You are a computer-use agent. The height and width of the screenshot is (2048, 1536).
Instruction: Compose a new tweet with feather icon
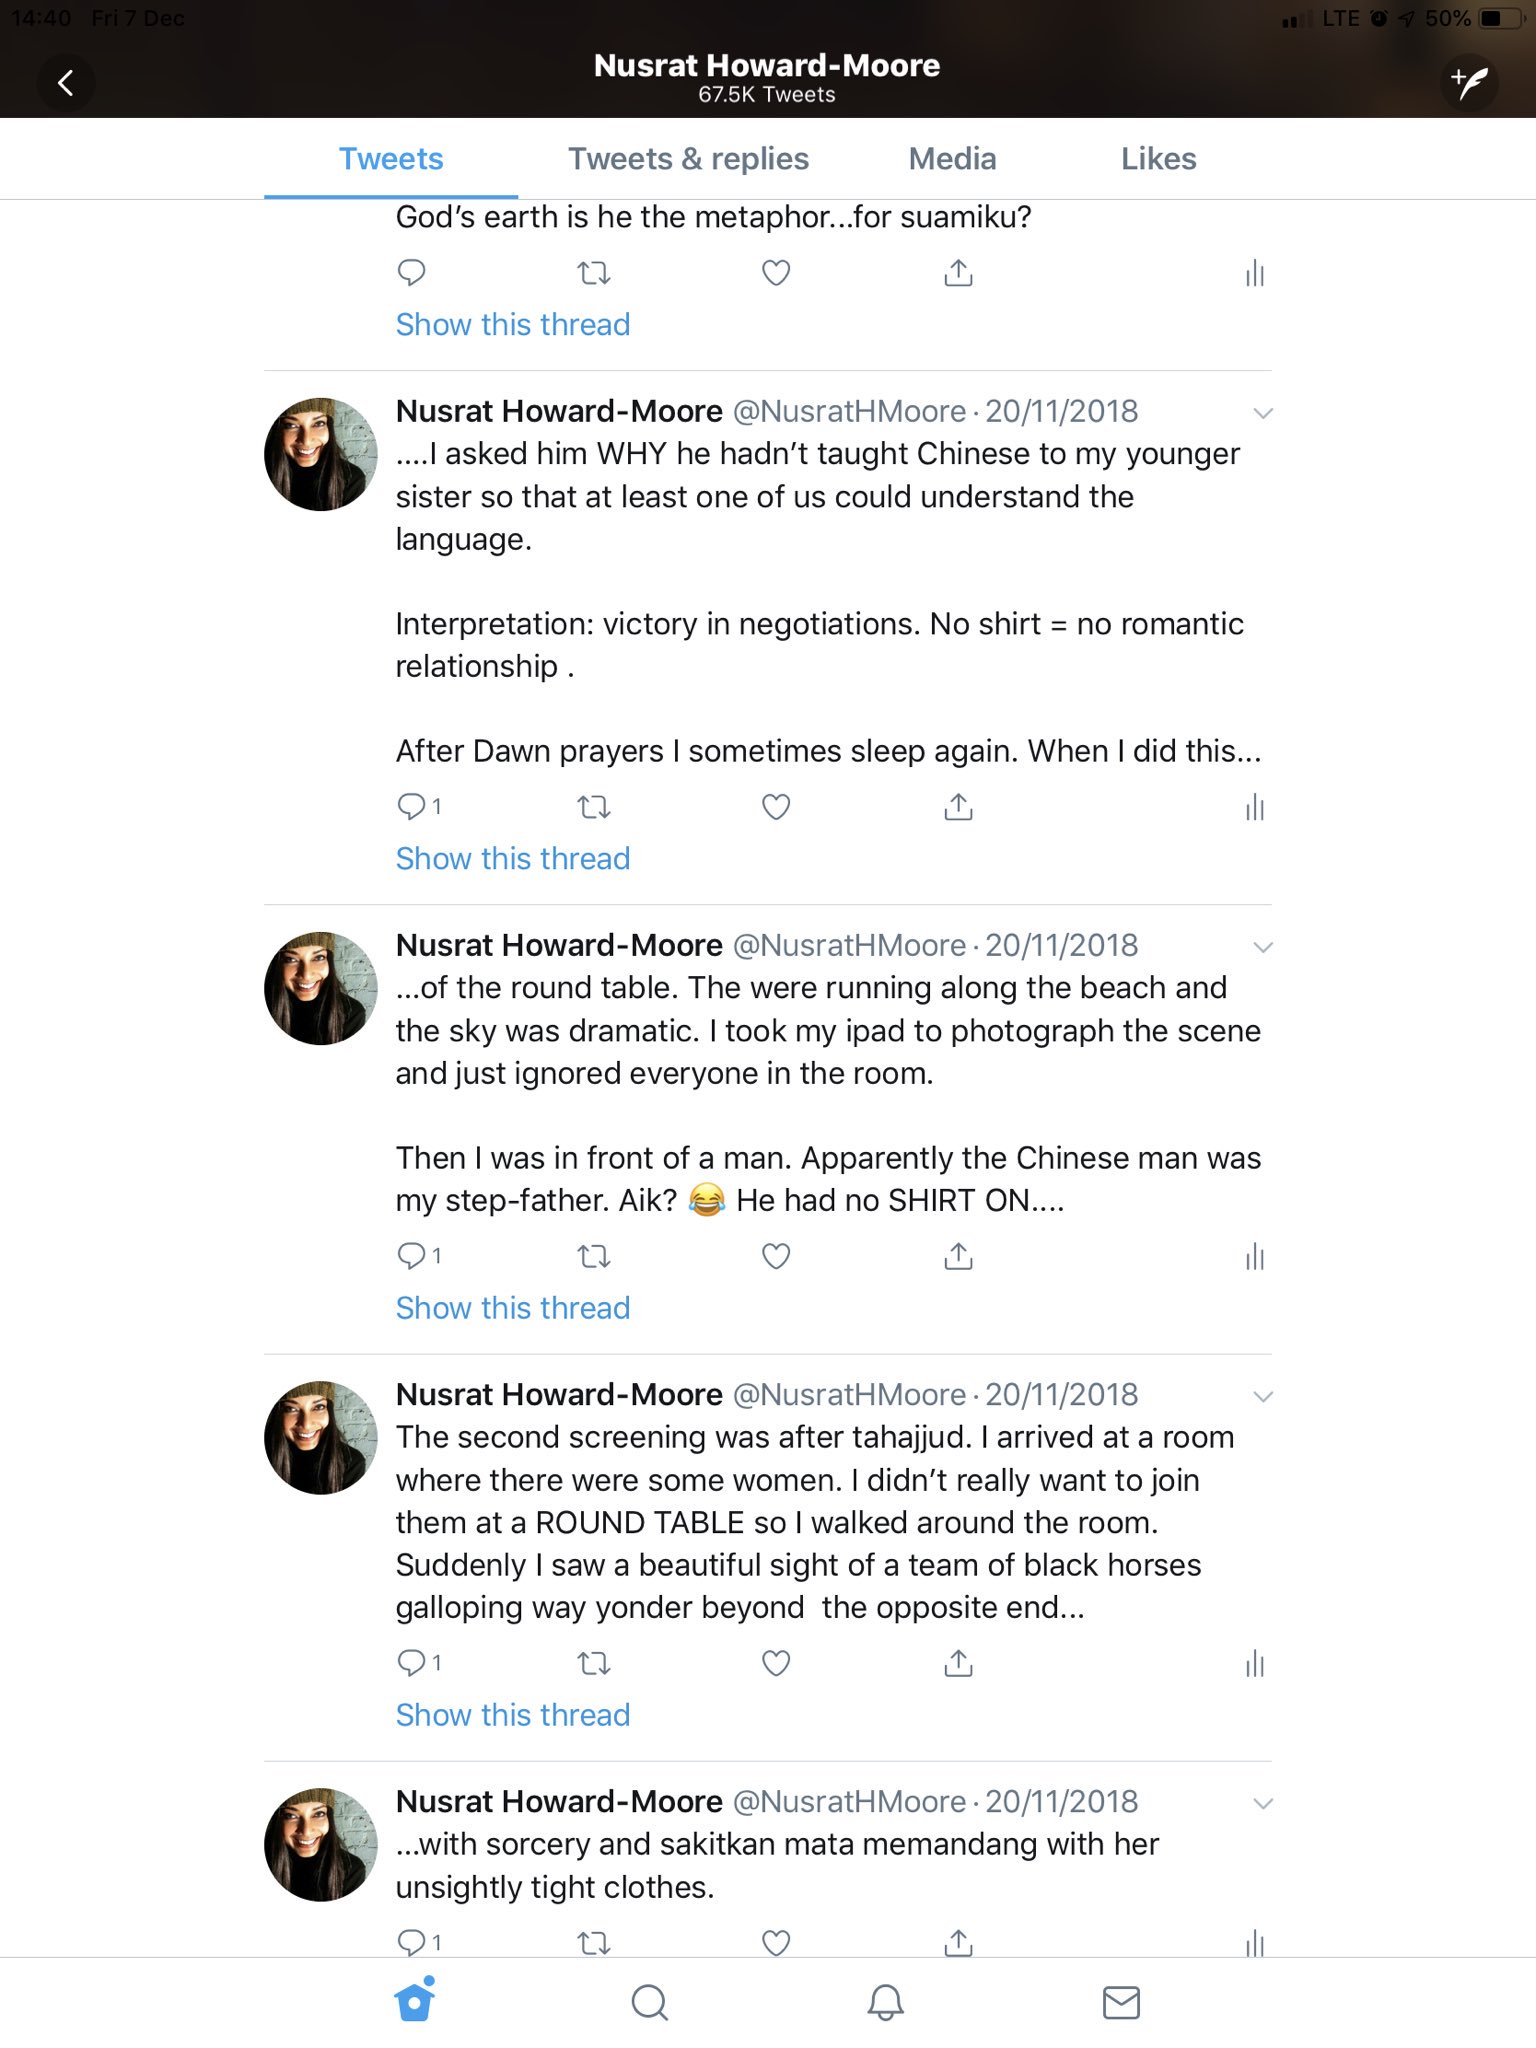[x=1469, y=82]
